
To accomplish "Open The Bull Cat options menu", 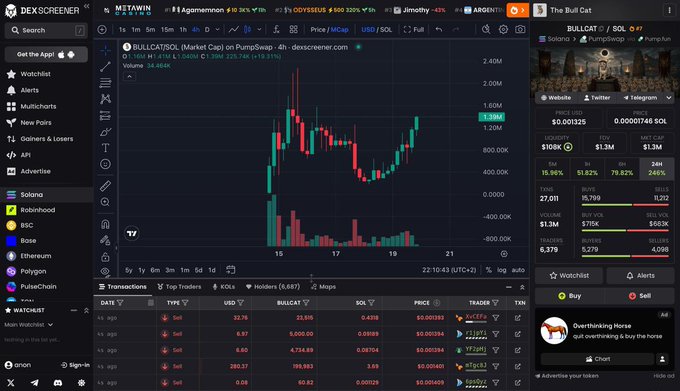I will coord(669,10).
